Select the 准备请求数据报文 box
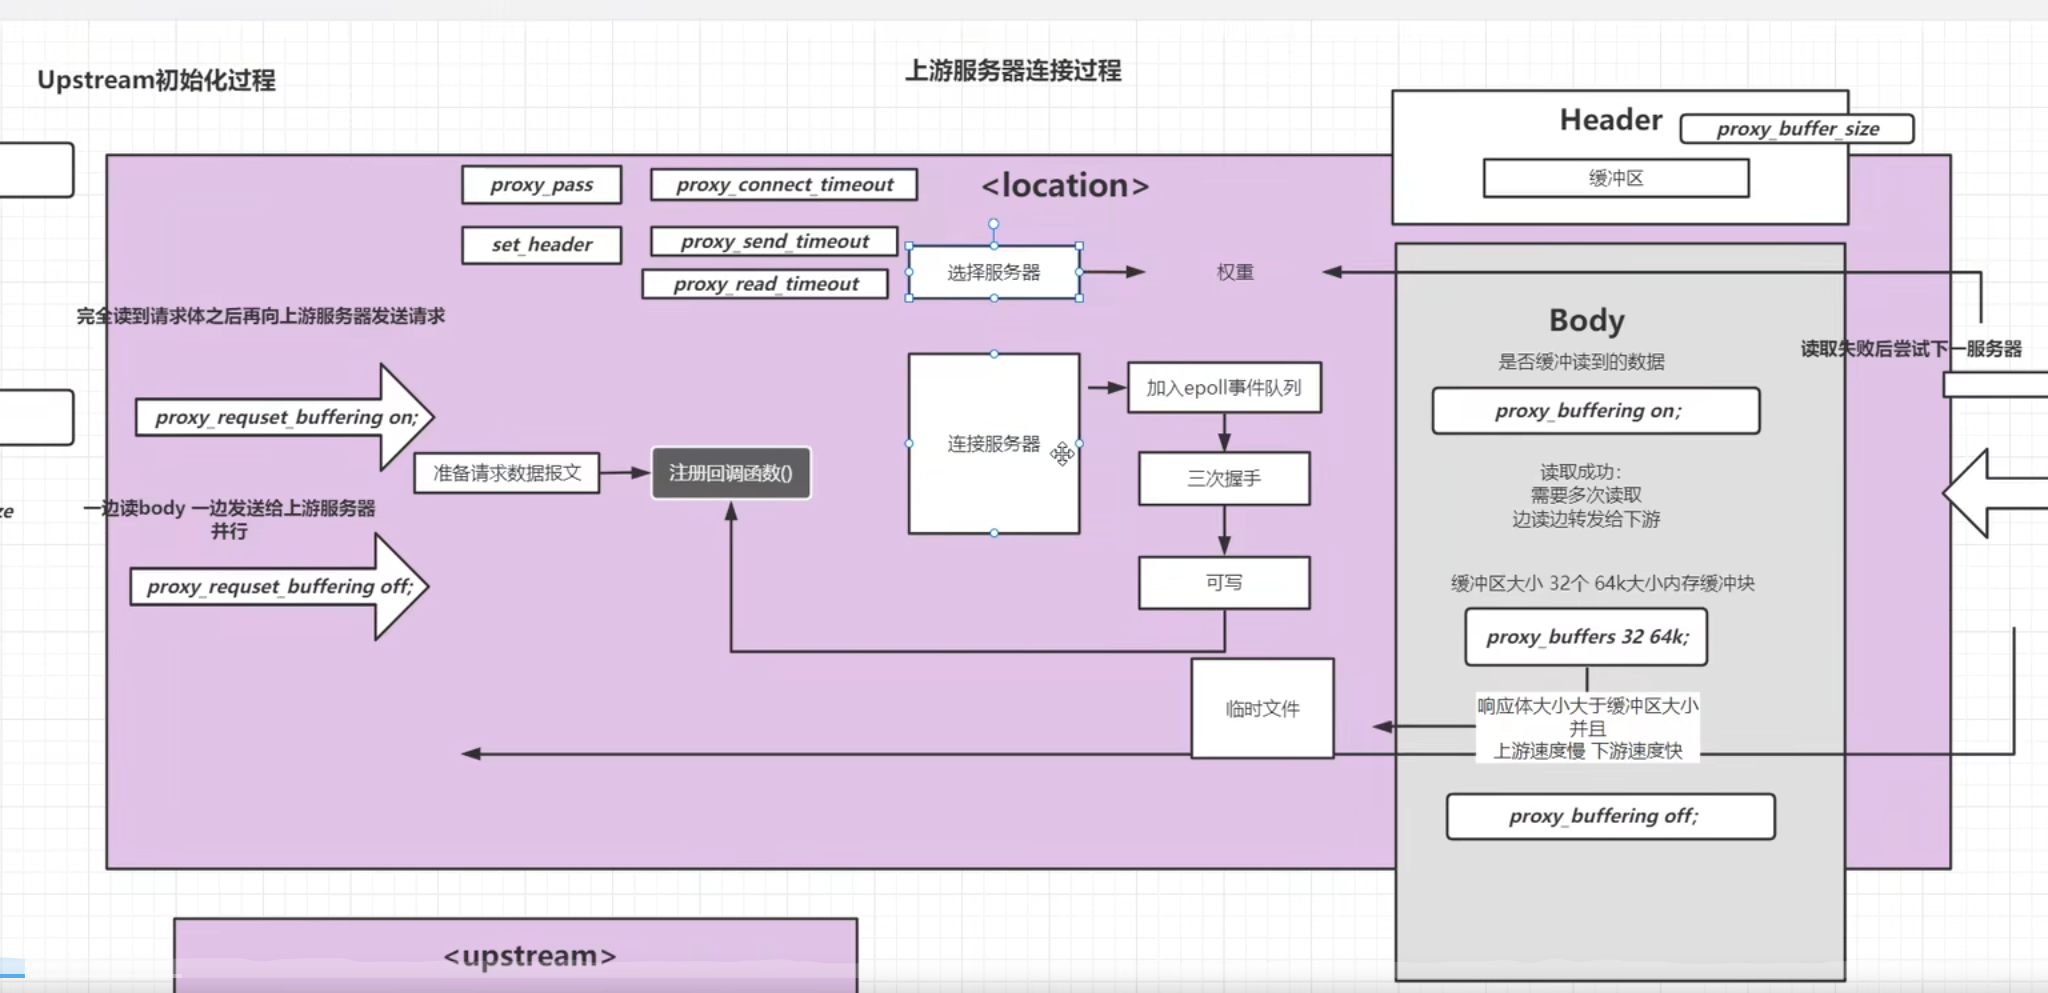The height and width of the screenshot is (993, 2048). coord(506,473)
